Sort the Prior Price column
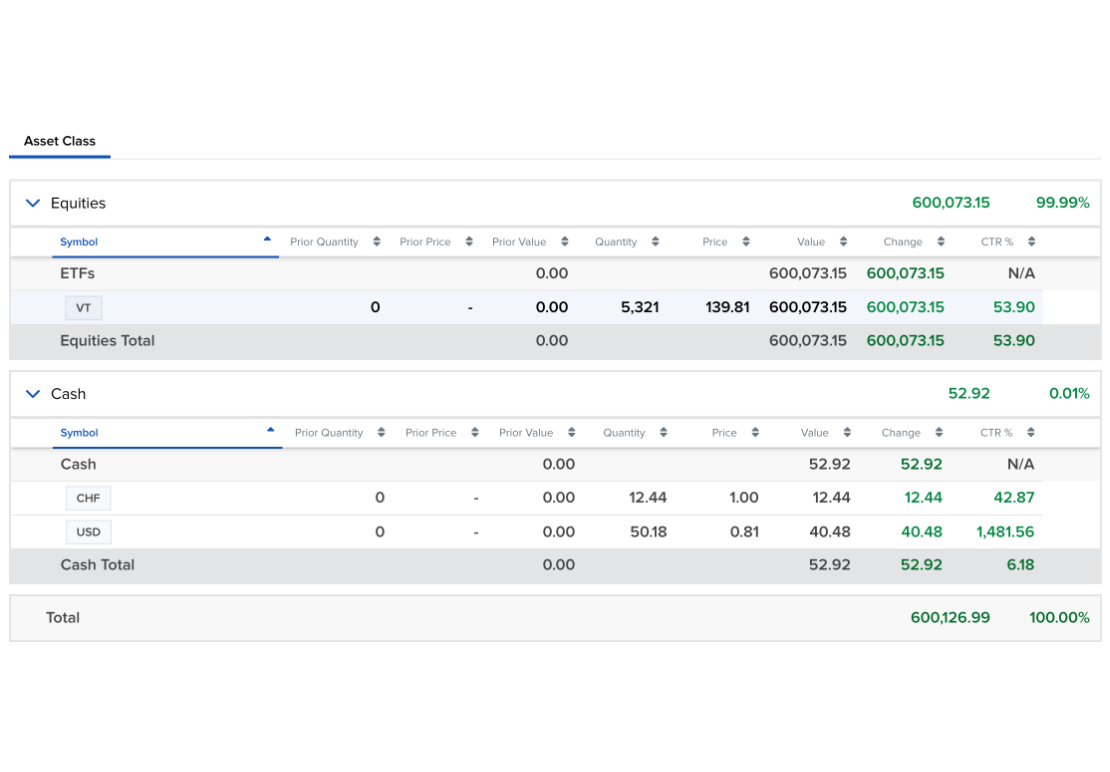The image size is (1110, 772). tap(470, 241)
